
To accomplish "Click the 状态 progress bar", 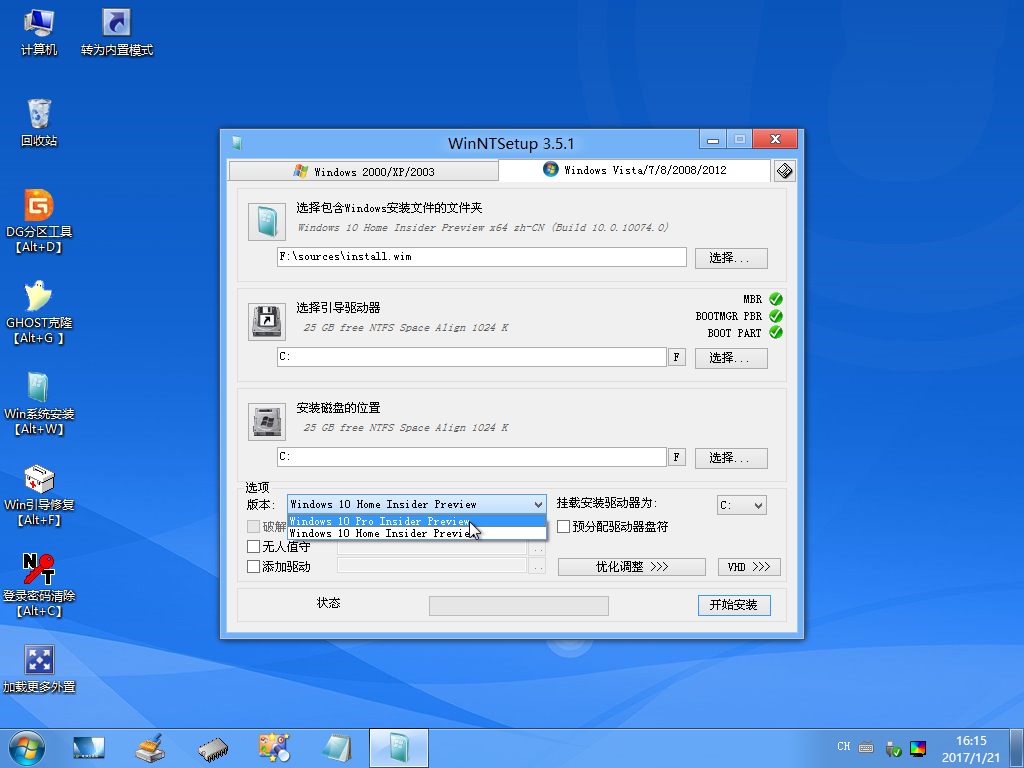I will (x=519, y=605).
